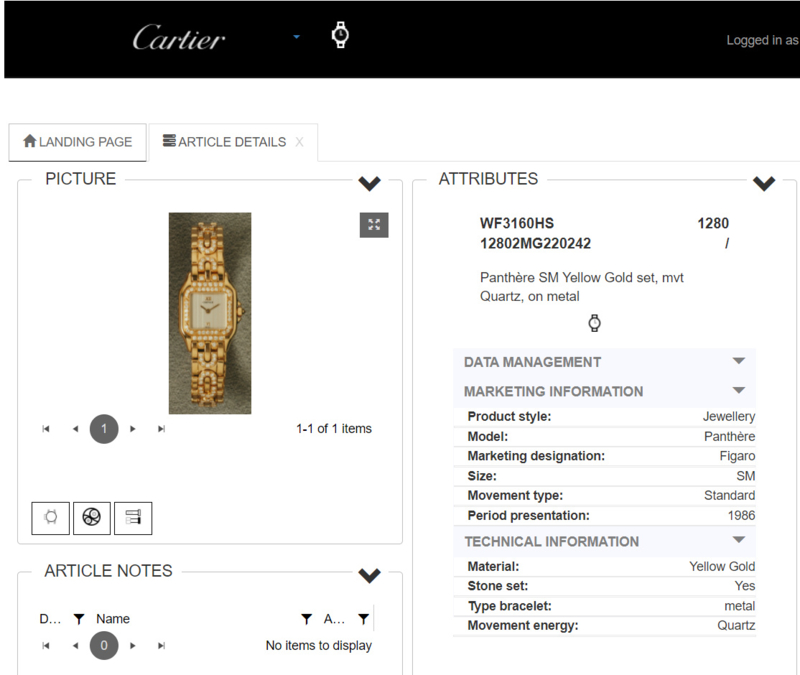Sort Article Notes by D... column header
The height and width of the screenshot is (675, 800).
[x=50, y=619]
